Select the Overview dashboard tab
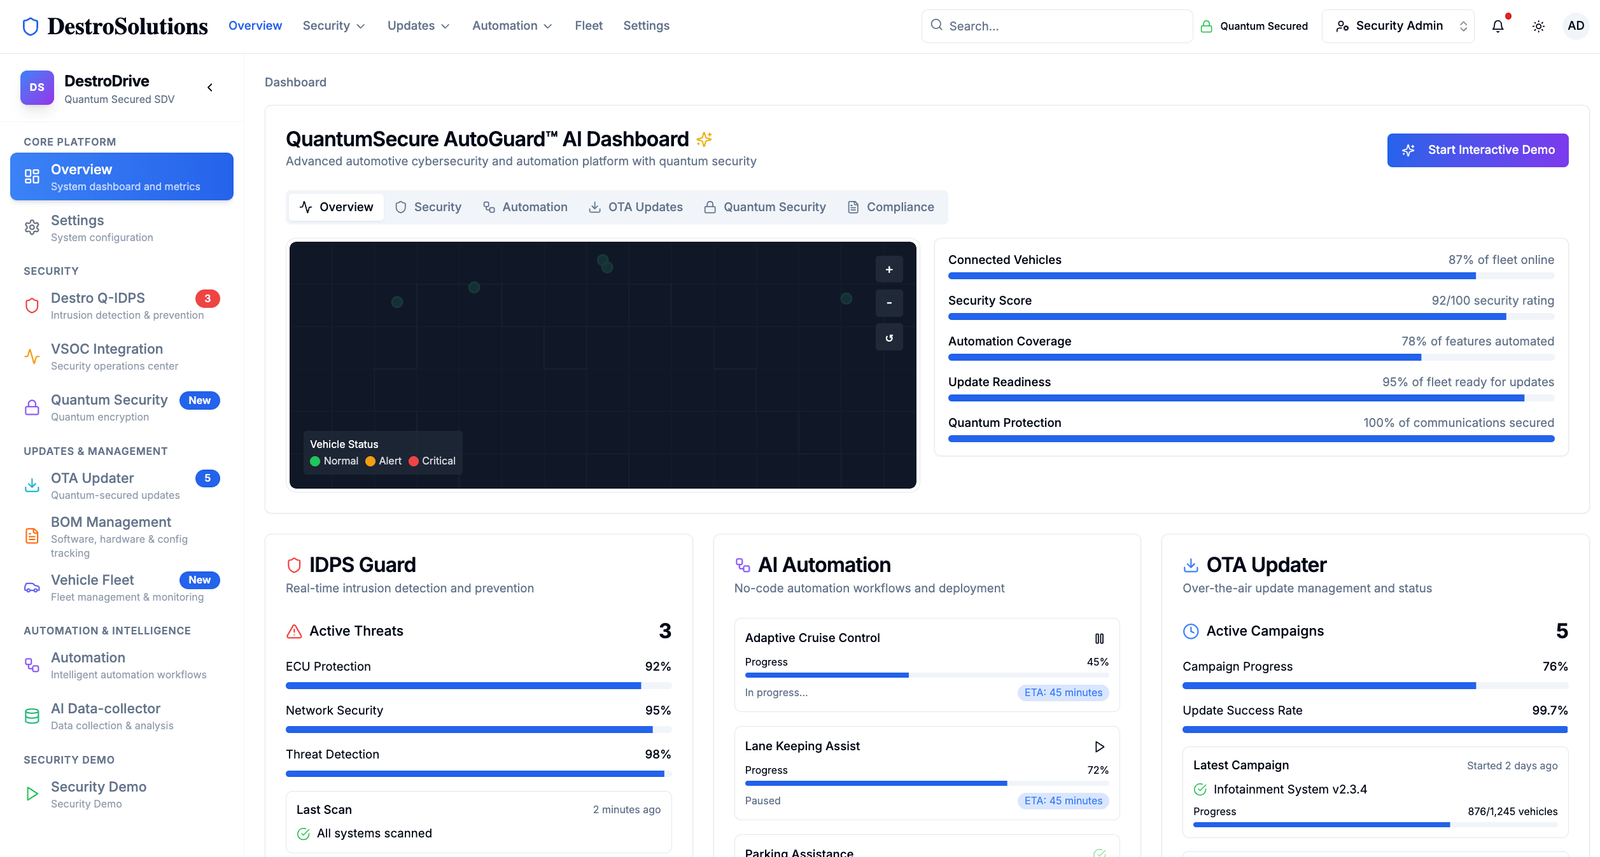 point(336,207)
